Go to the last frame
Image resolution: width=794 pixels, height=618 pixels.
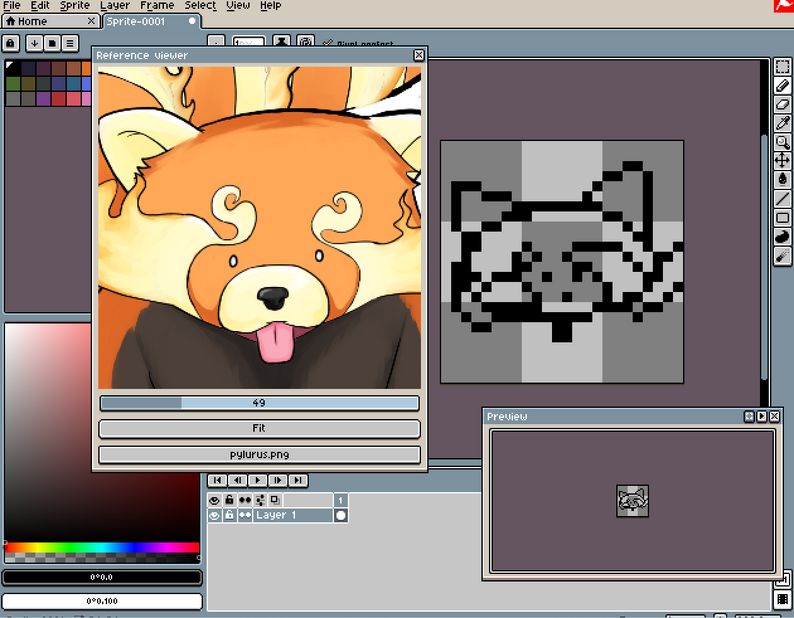click(298, 480)
